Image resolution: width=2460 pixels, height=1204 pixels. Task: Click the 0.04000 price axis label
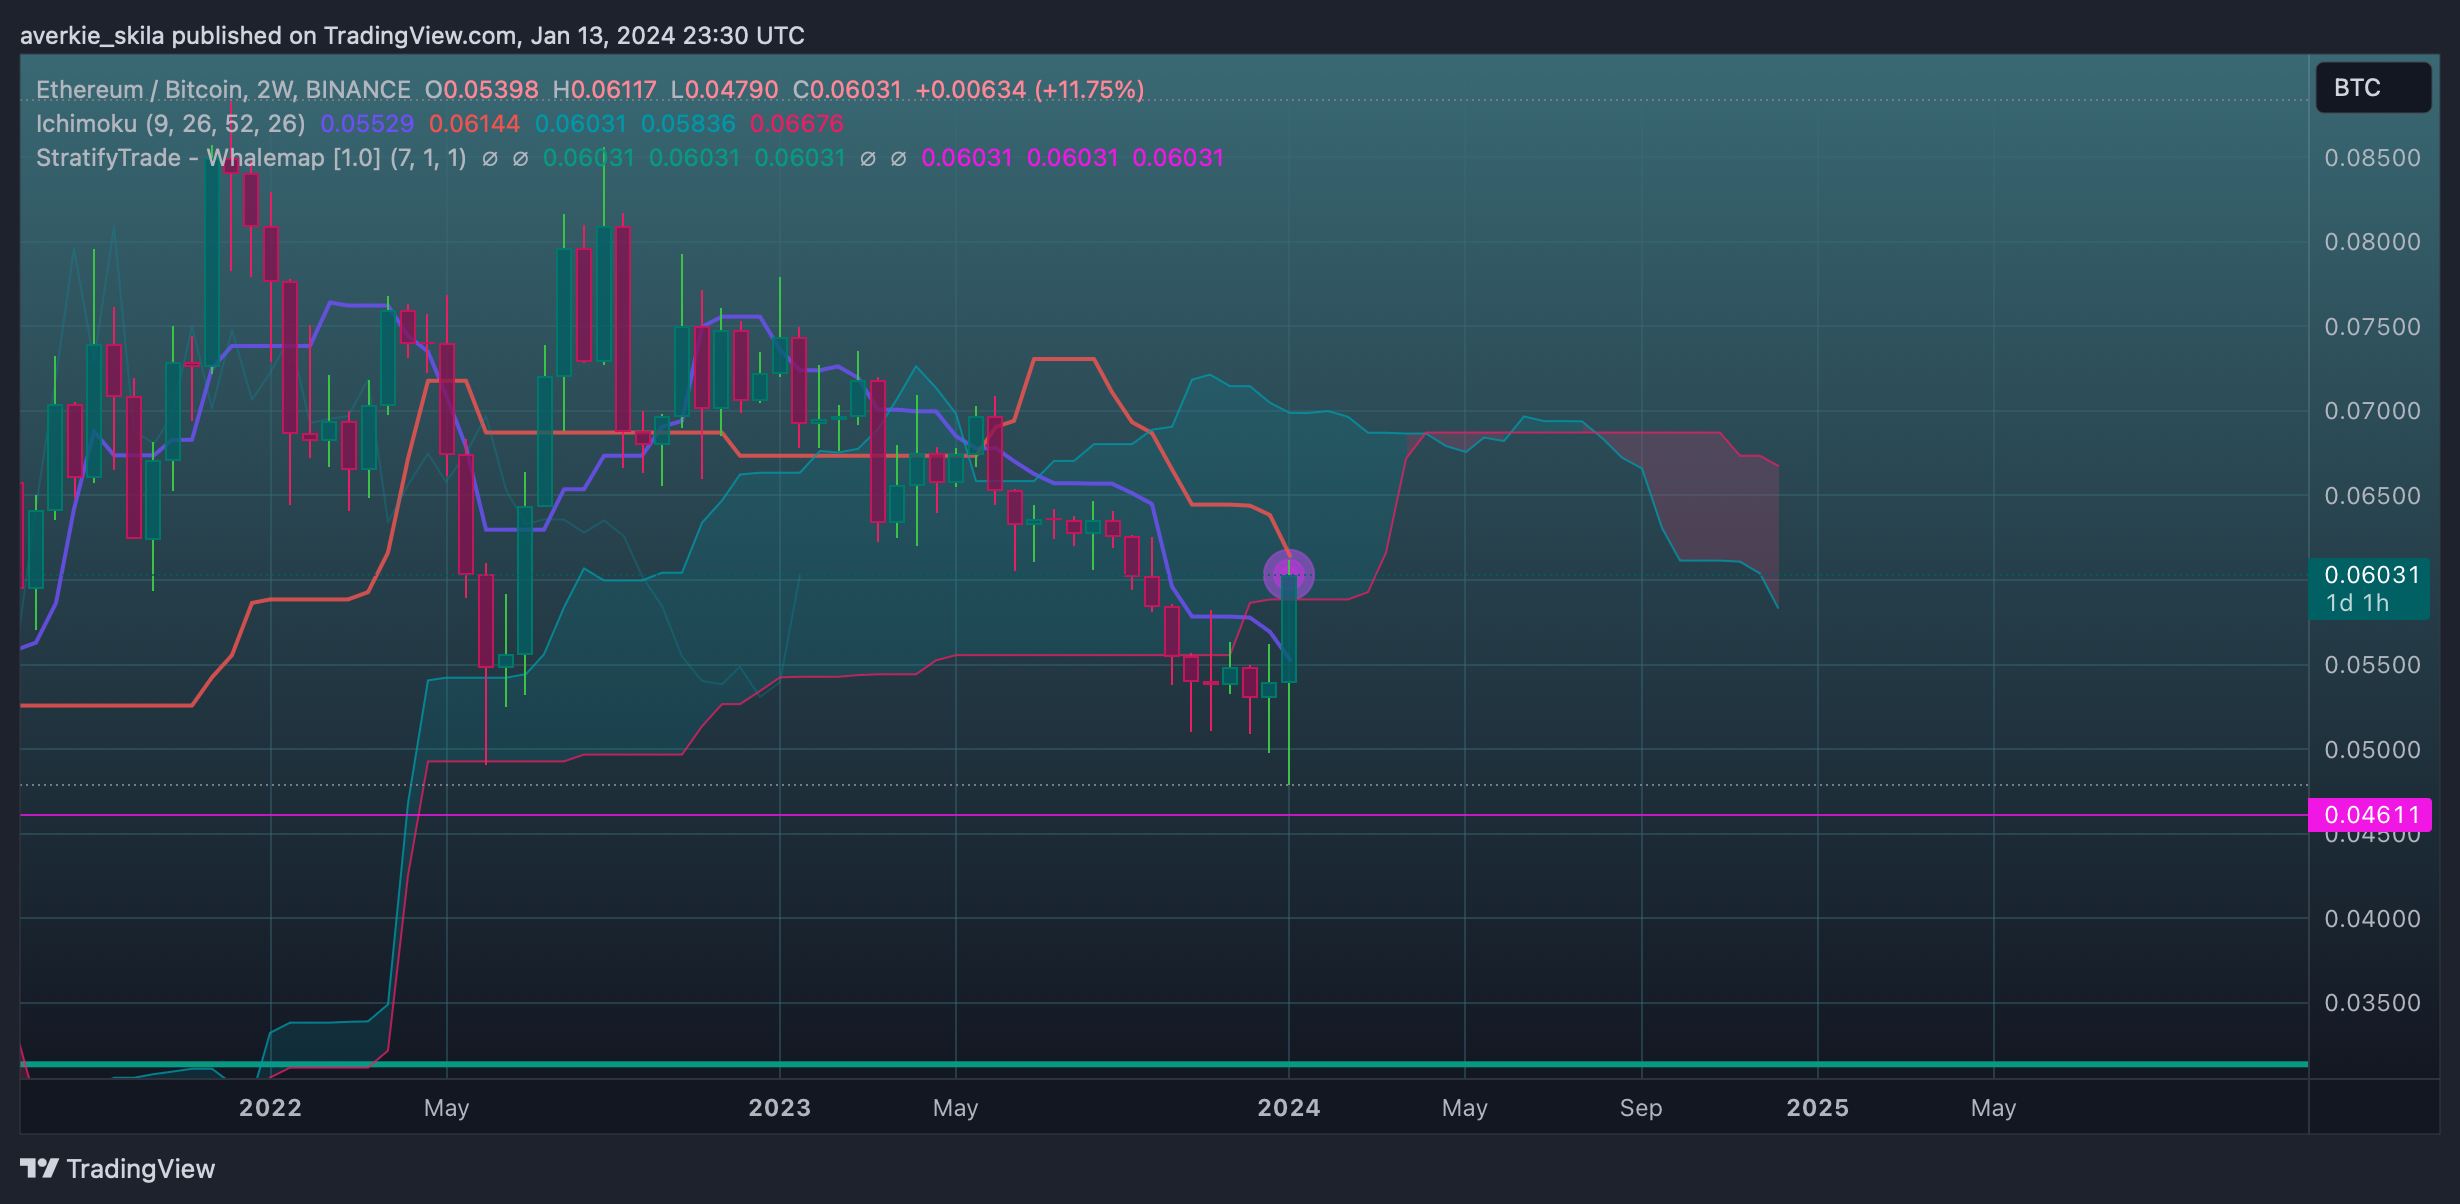2372,919
